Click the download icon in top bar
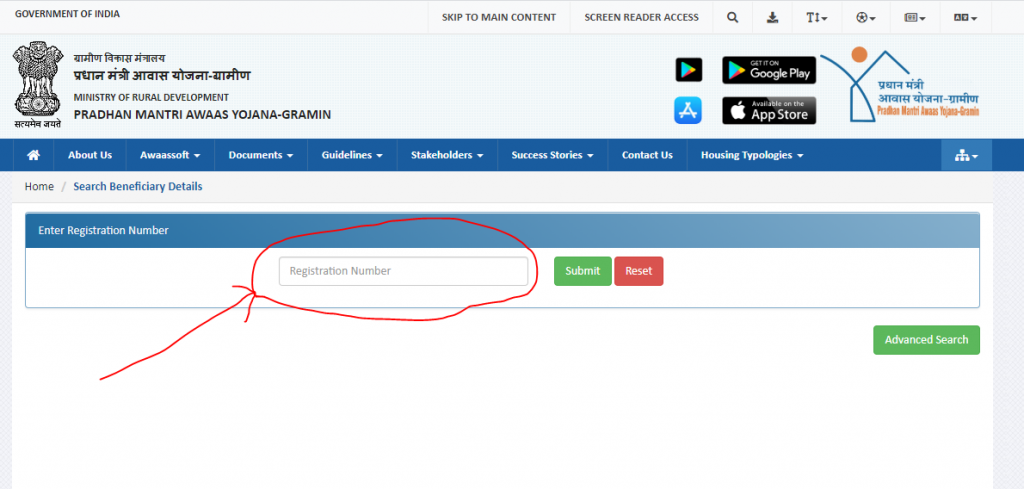Viewport: 1024px width, 489px height. point(772,17)
